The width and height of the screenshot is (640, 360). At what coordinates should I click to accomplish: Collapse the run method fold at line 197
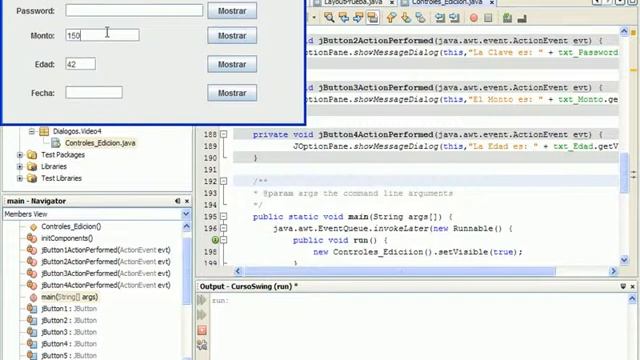coord(224,240)
